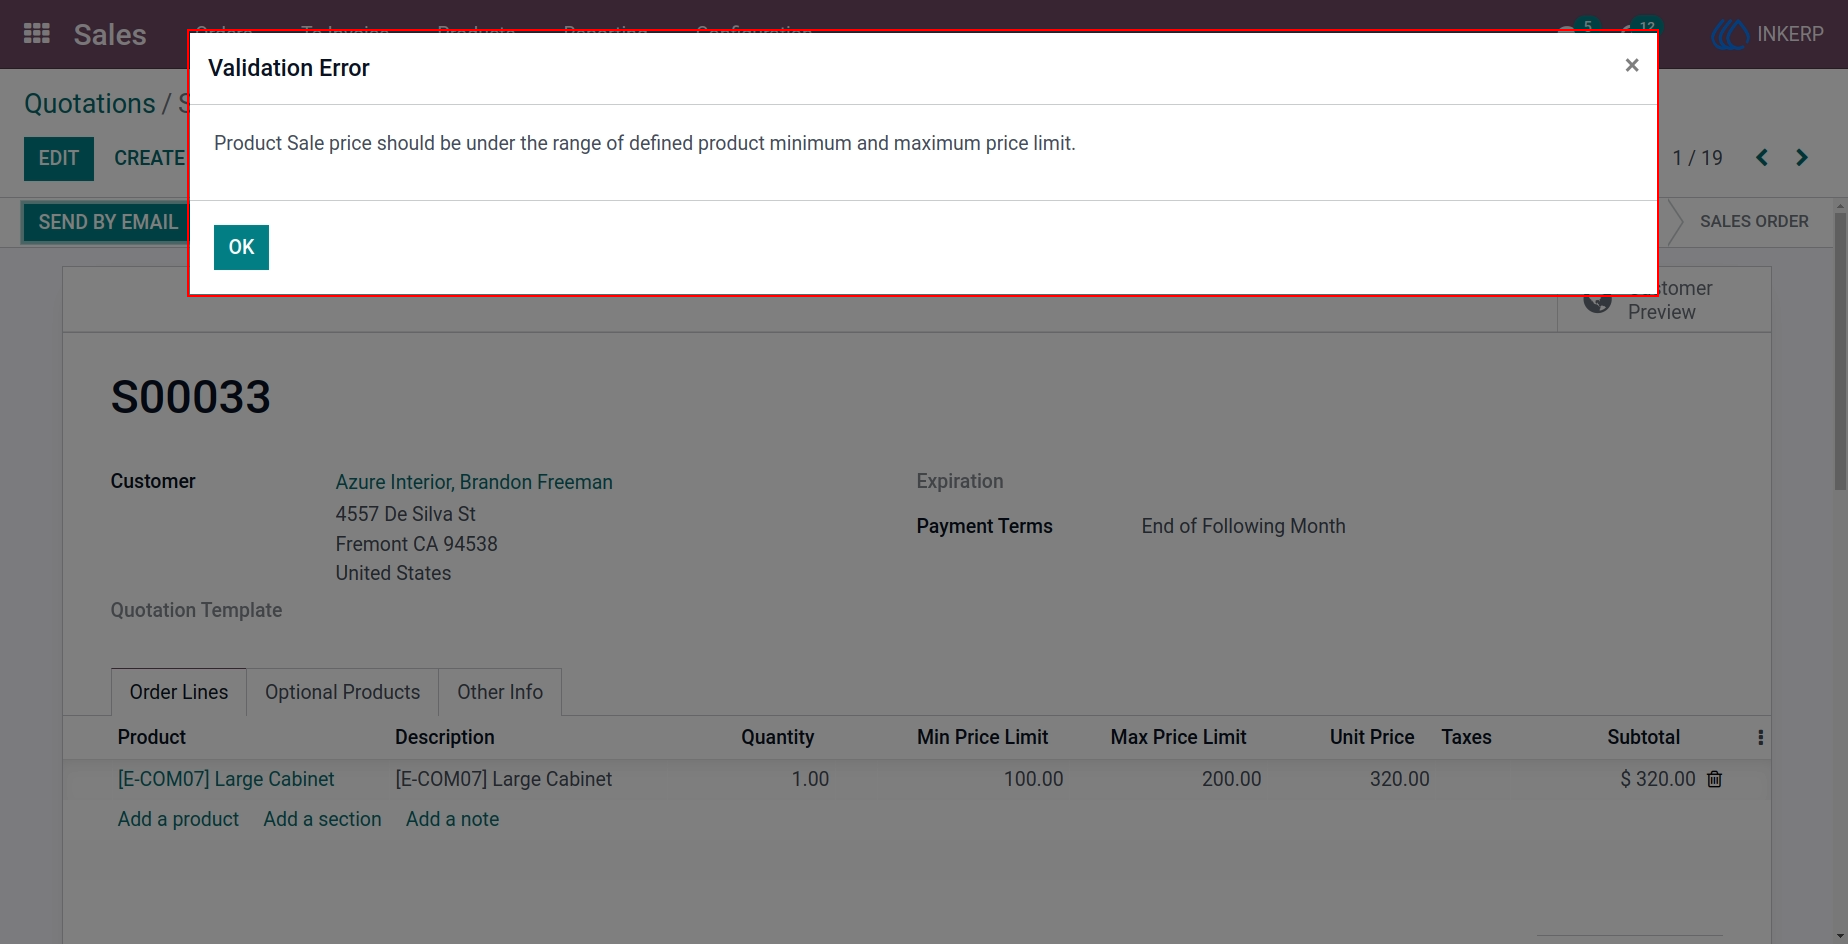Click the 320.00 unit price cell
Viewport: 1848px width, 944px height.
tap(1399, 779)
